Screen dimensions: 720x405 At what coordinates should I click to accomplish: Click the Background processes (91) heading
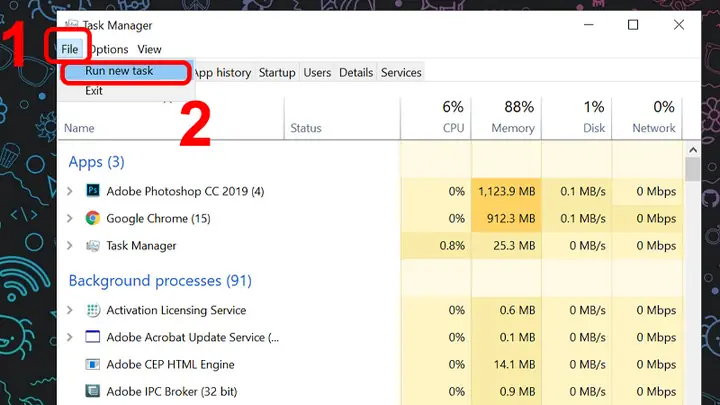pyautogui.click(x=160, y=281)
